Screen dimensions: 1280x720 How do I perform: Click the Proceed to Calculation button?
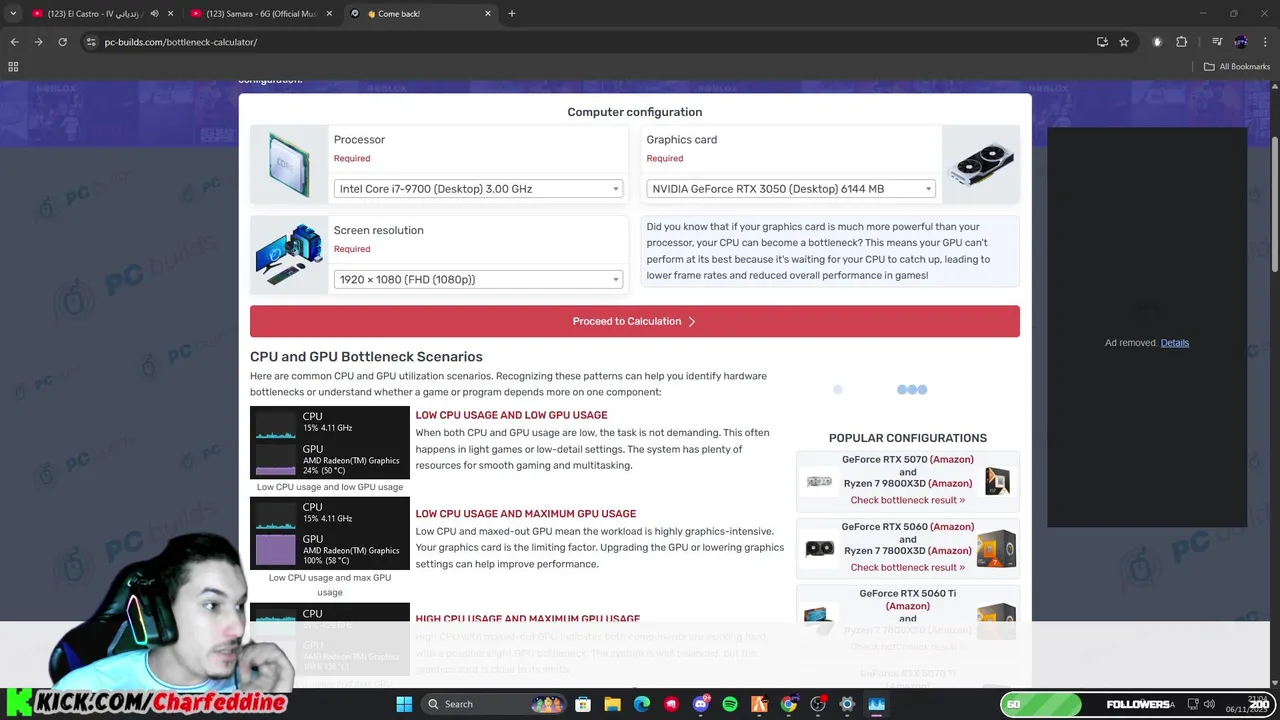tap(635, 321)
